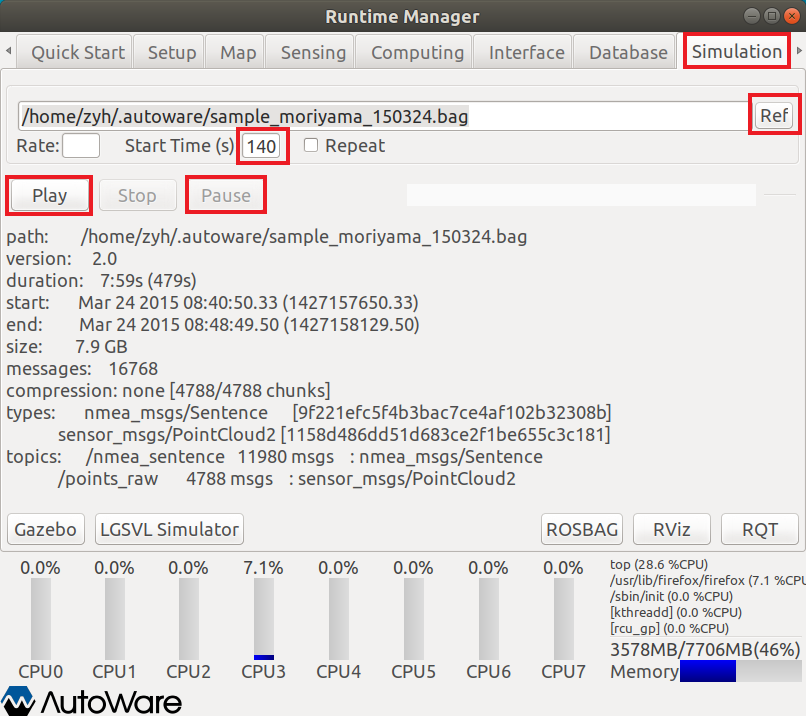Launch the Gazebo simulator
This screenshot has width=806, height=716.
[x=45, y=529]
